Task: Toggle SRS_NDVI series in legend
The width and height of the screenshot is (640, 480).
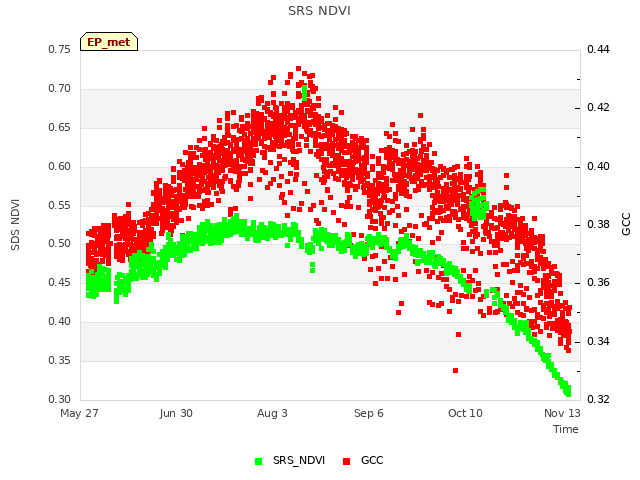Action: (x=290, y=461)
